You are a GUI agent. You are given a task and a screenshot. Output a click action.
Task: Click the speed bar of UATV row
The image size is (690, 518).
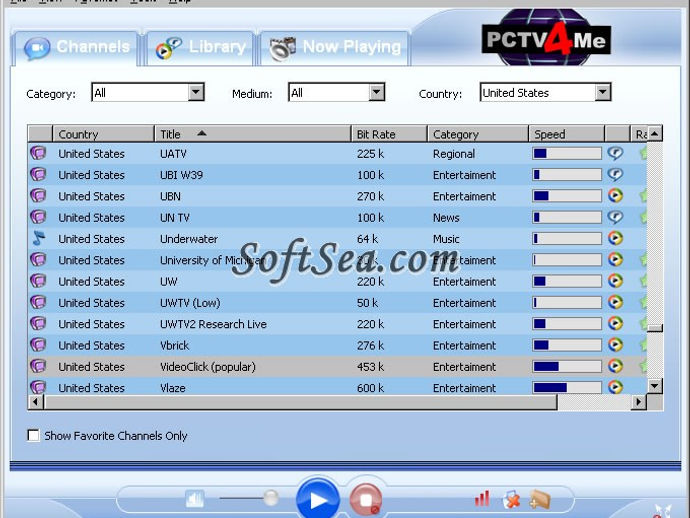click(x=566, y=153)
